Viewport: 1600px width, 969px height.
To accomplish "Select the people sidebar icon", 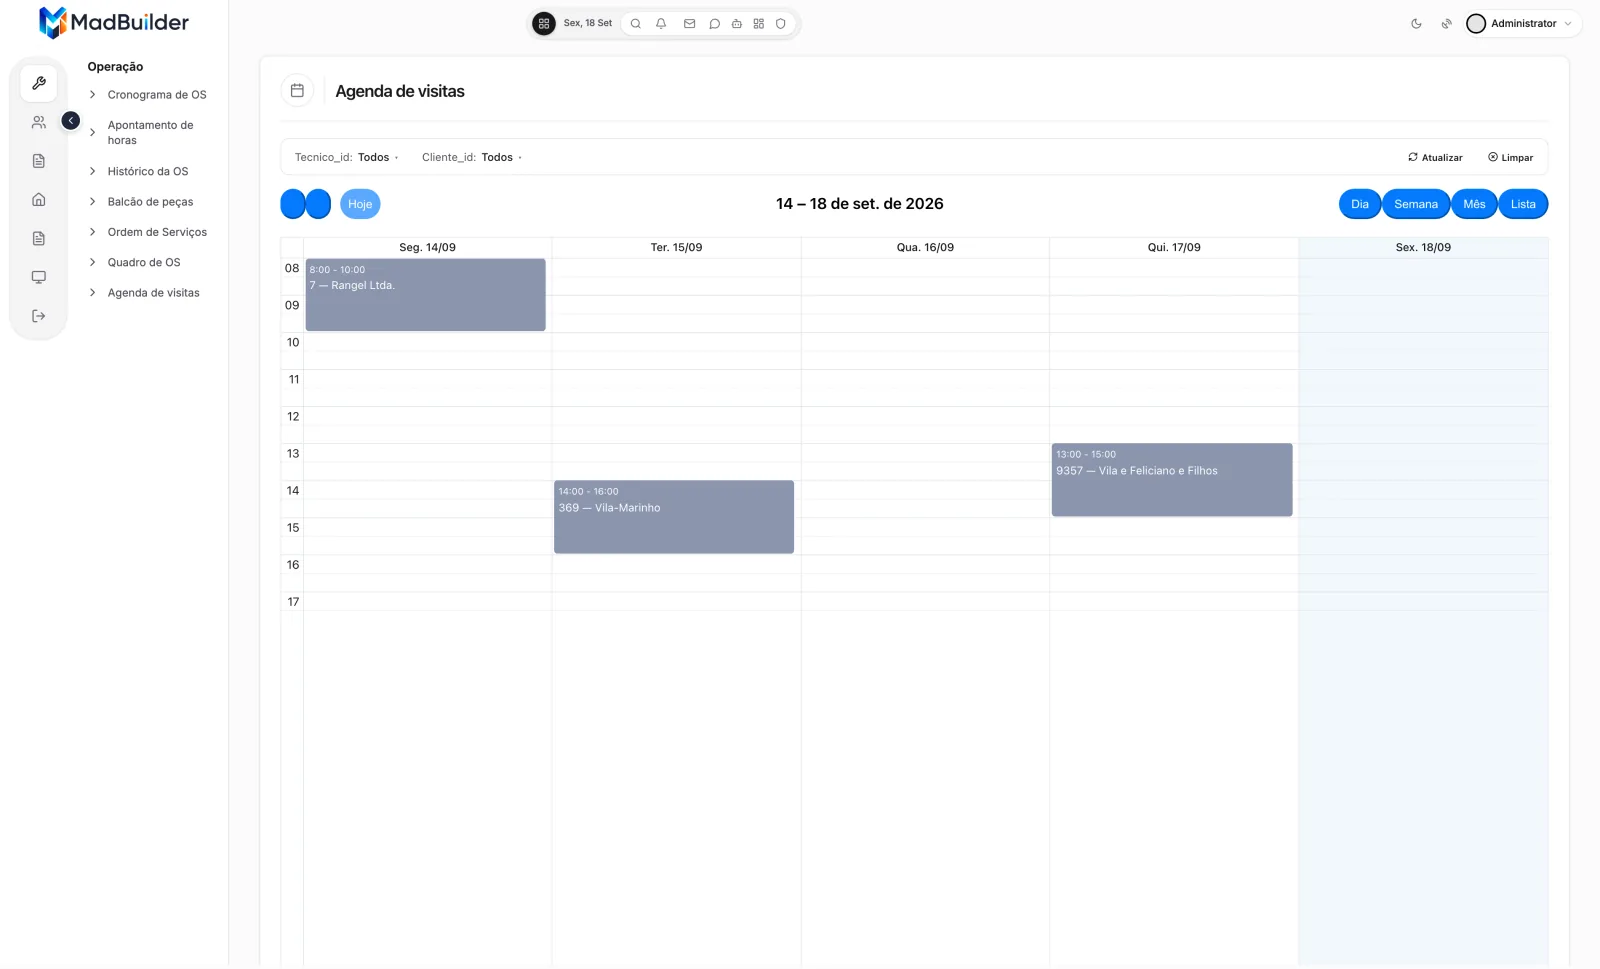I will tap(39, 122).
